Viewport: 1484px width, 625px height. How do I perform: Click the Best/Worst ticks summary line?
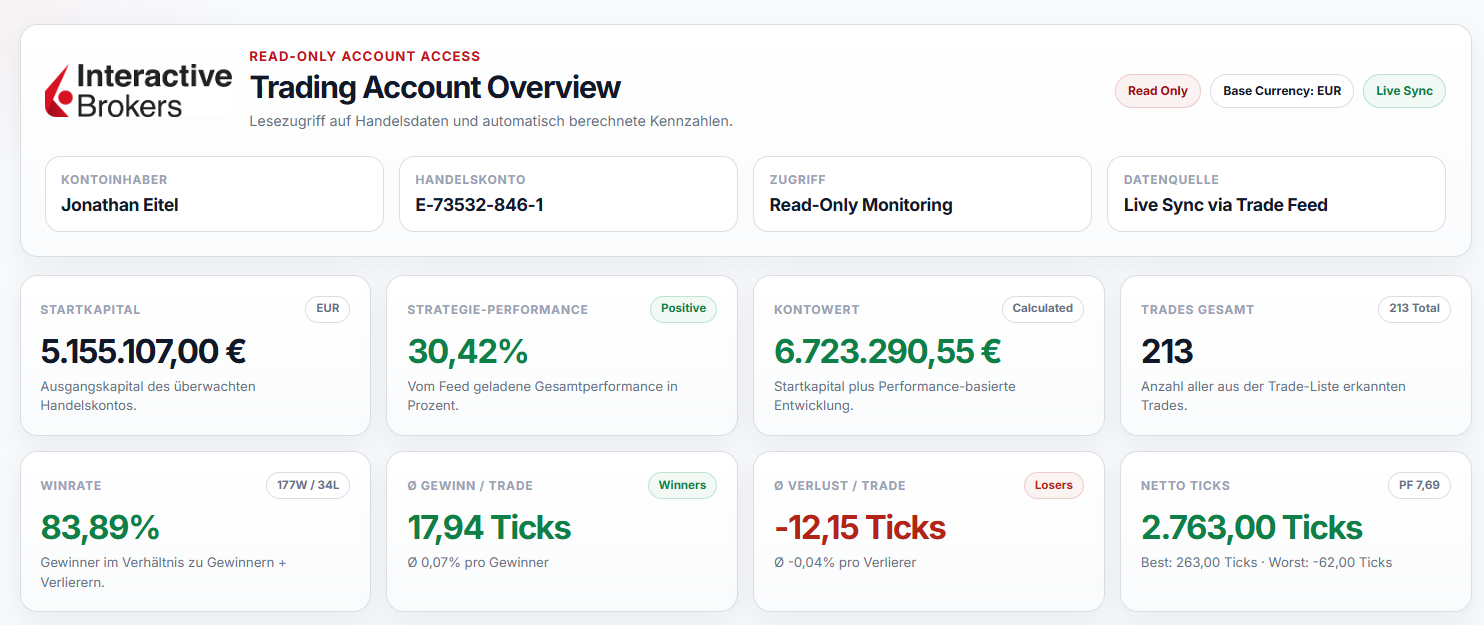tap(1266, 563)
